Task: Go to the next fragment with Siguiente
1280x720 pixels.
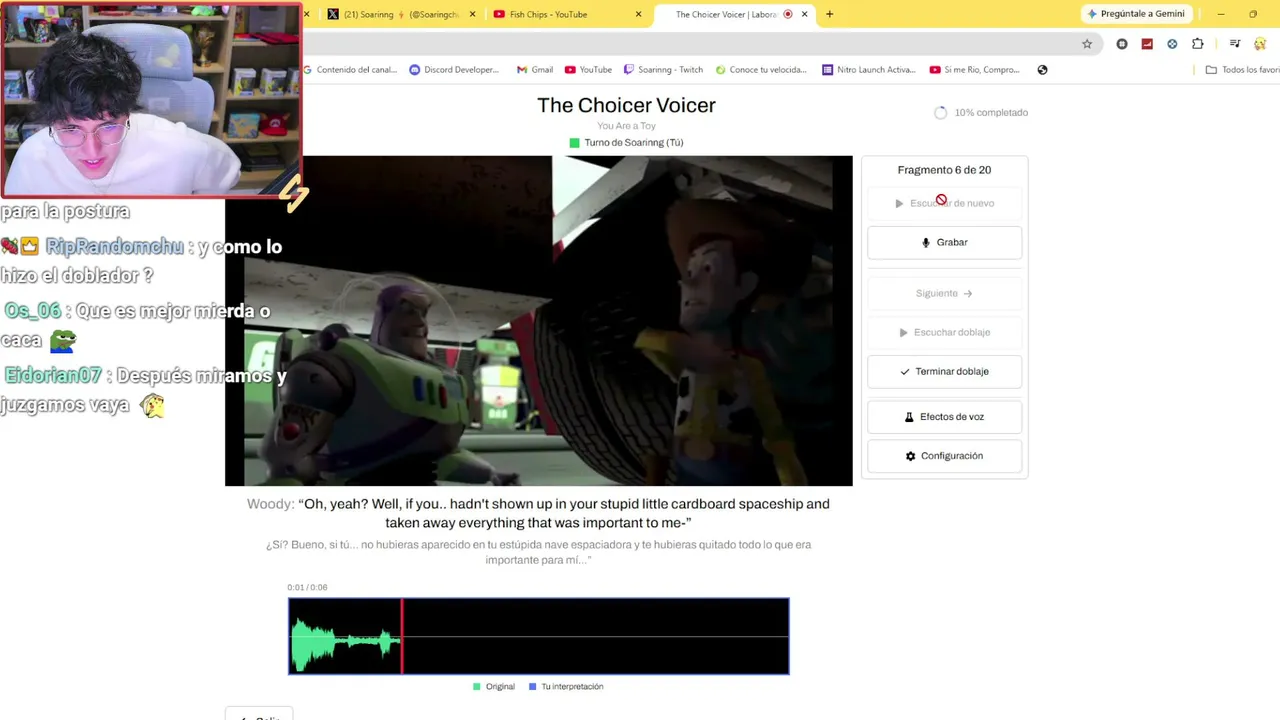Action: (x=944, y=293)
